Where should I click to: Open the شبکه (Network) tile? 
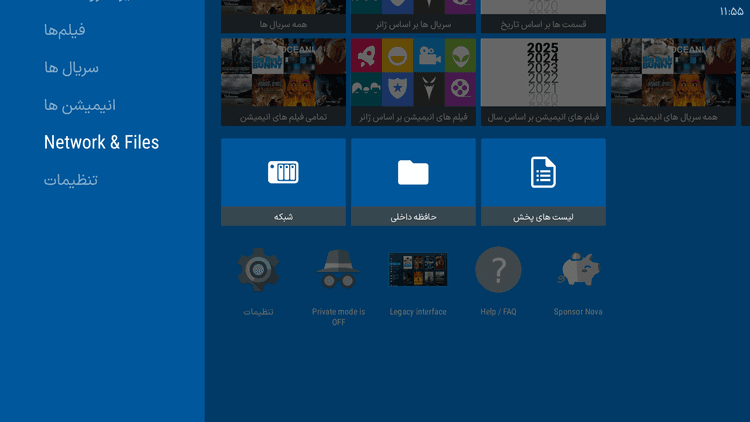coord(283,182)
